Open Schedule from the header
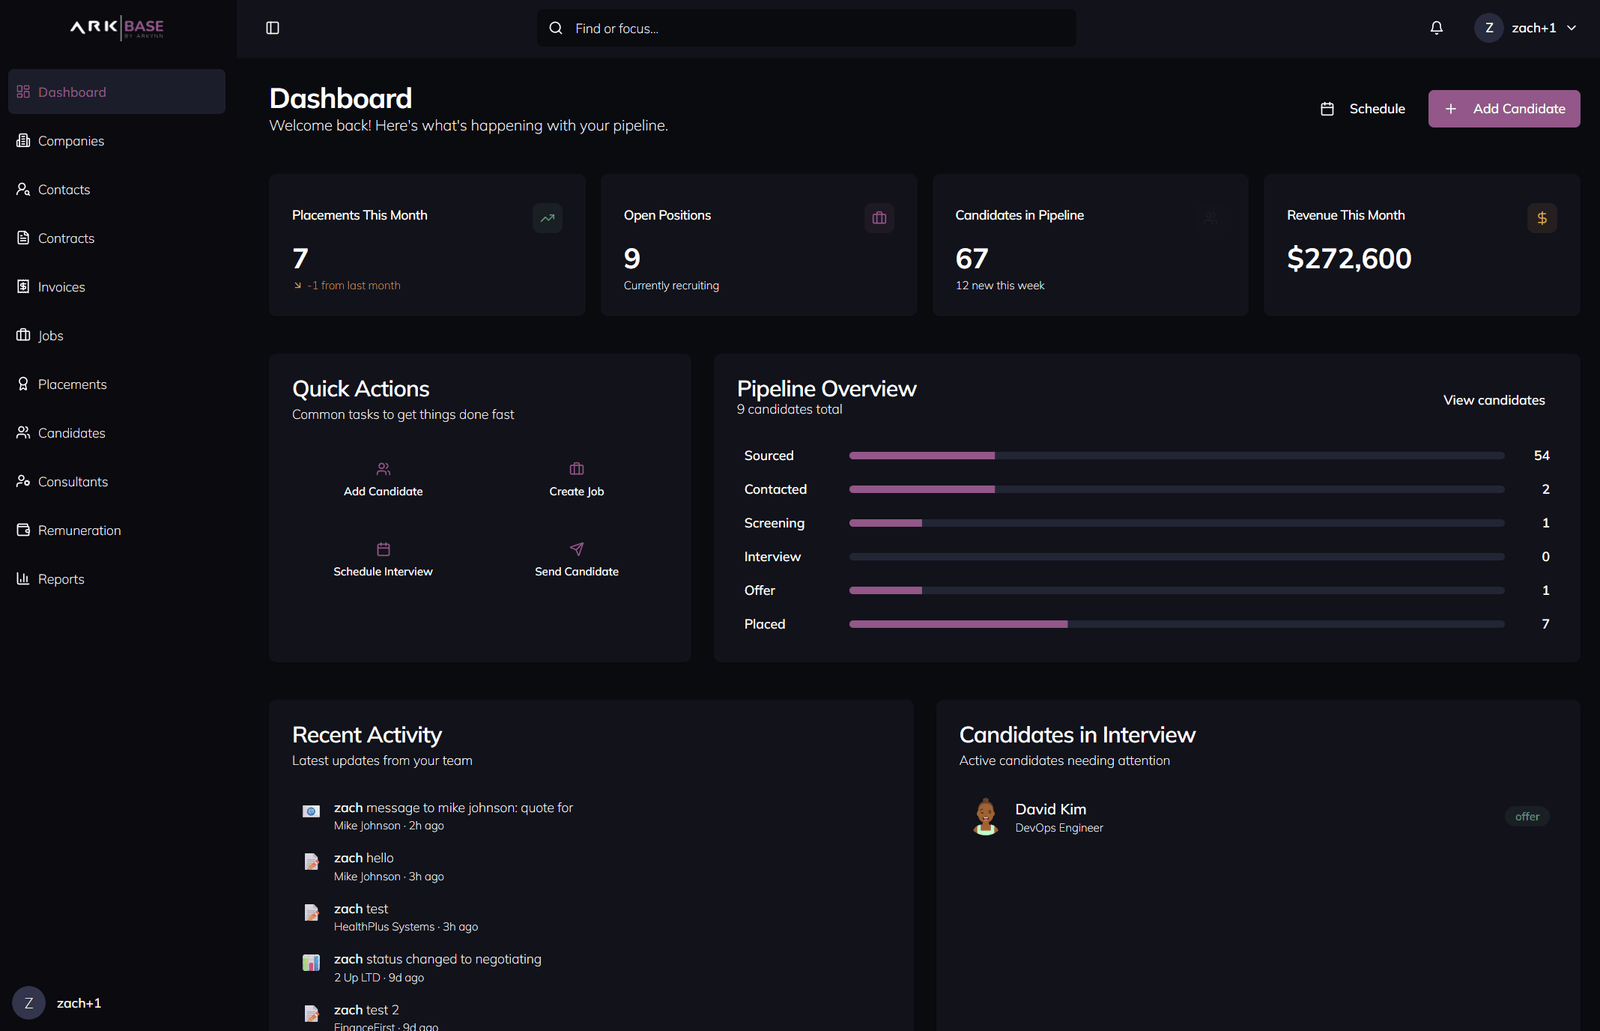Image resolution: width=1600 pixels, height=1031 pixels. pos(1362,109)
